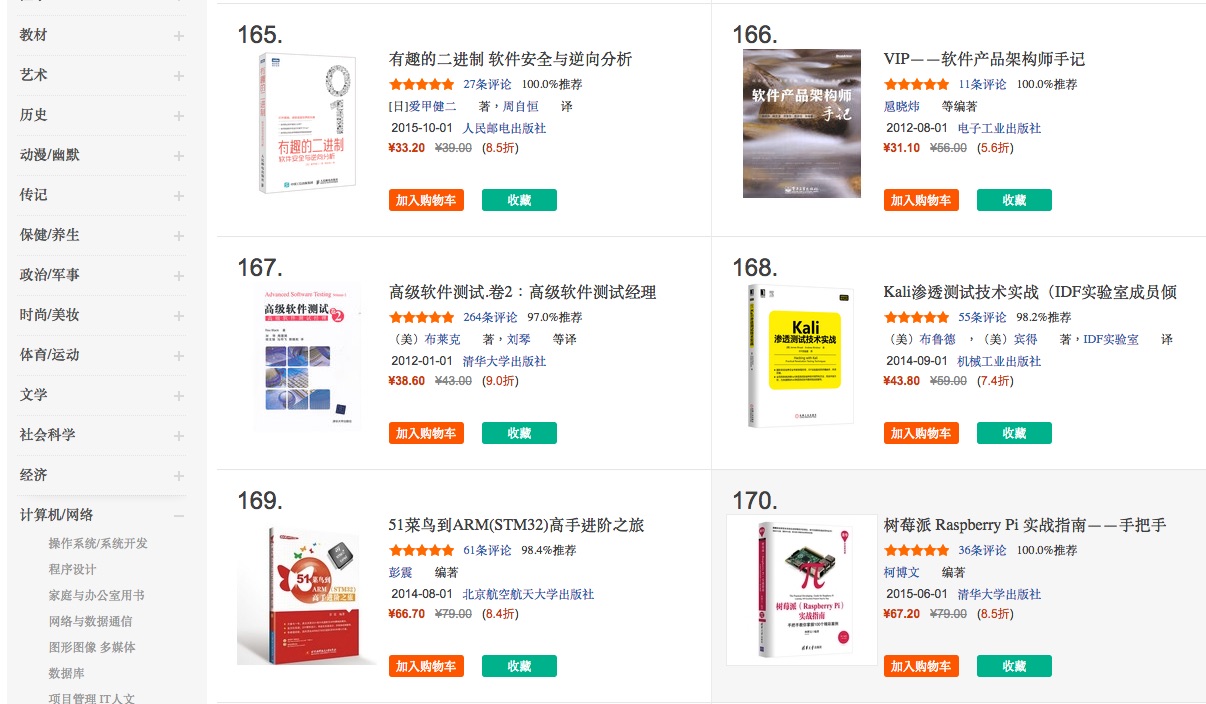Select 数据库 subcategory in sidebar
Viewport: 1206px width, 704px height.
[67, 673]
